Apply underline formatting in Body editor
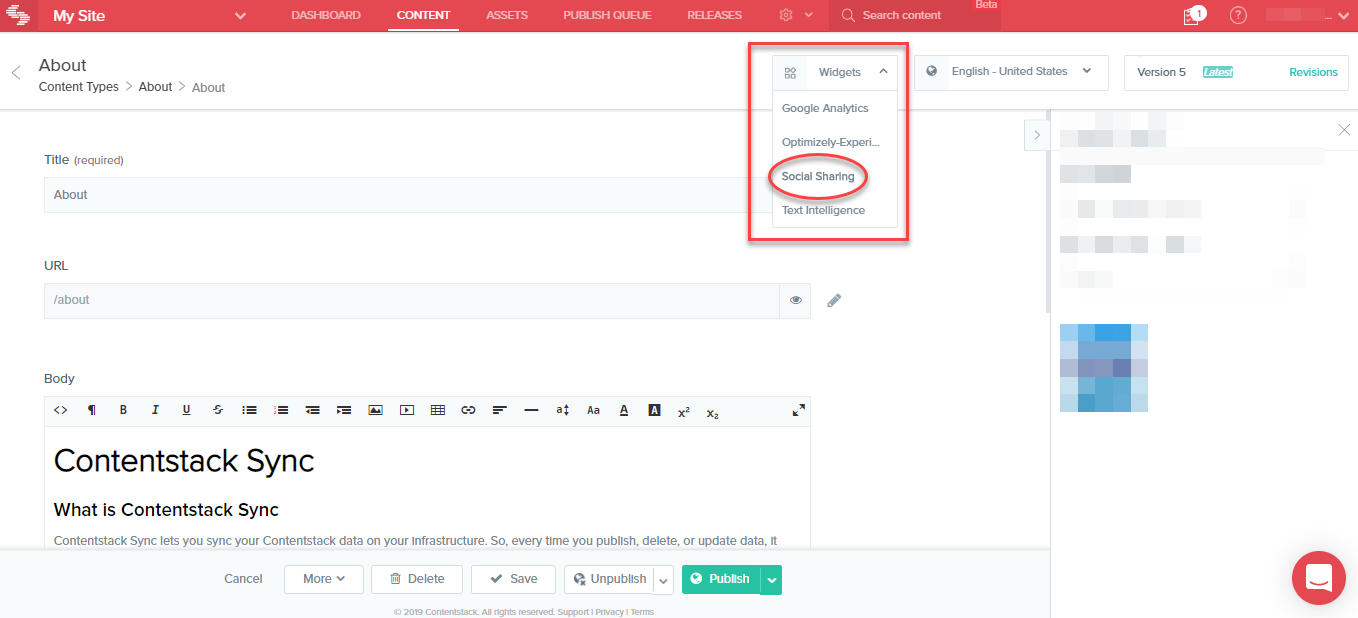The height and width of the screenshot is (618, 1358). (186, 410)
